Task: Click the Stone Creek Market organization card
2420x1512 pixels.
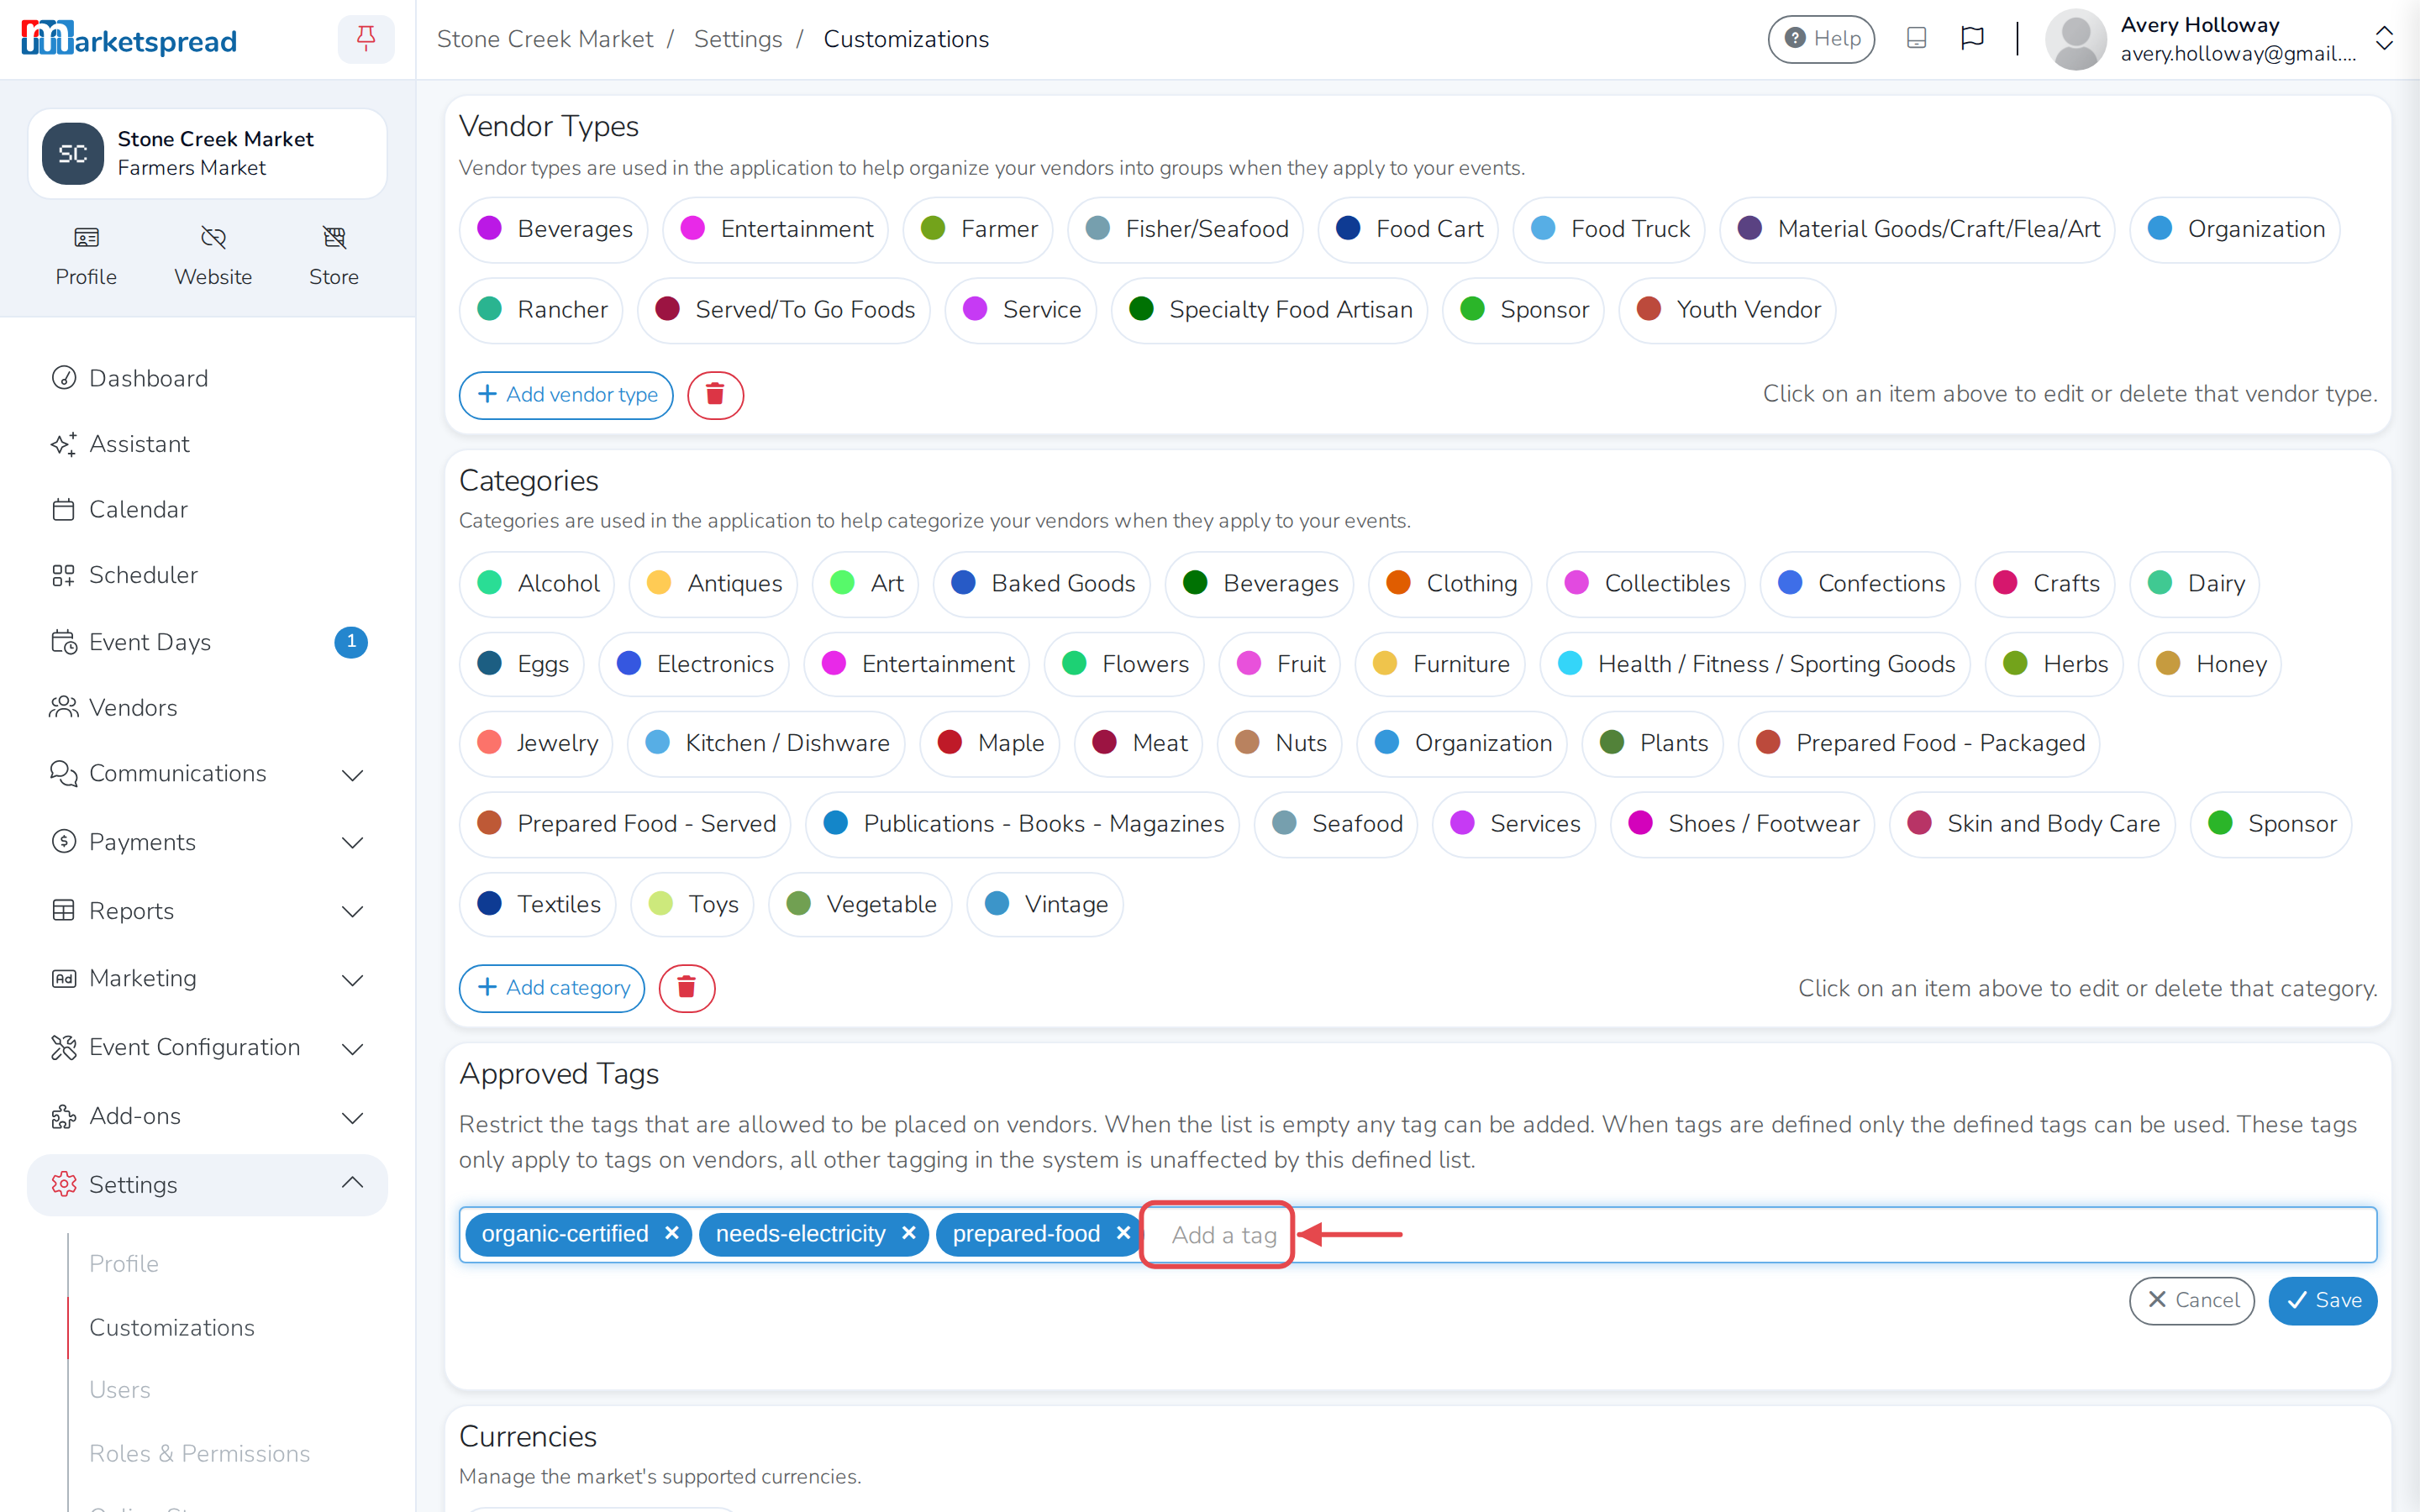Action: 208,153
